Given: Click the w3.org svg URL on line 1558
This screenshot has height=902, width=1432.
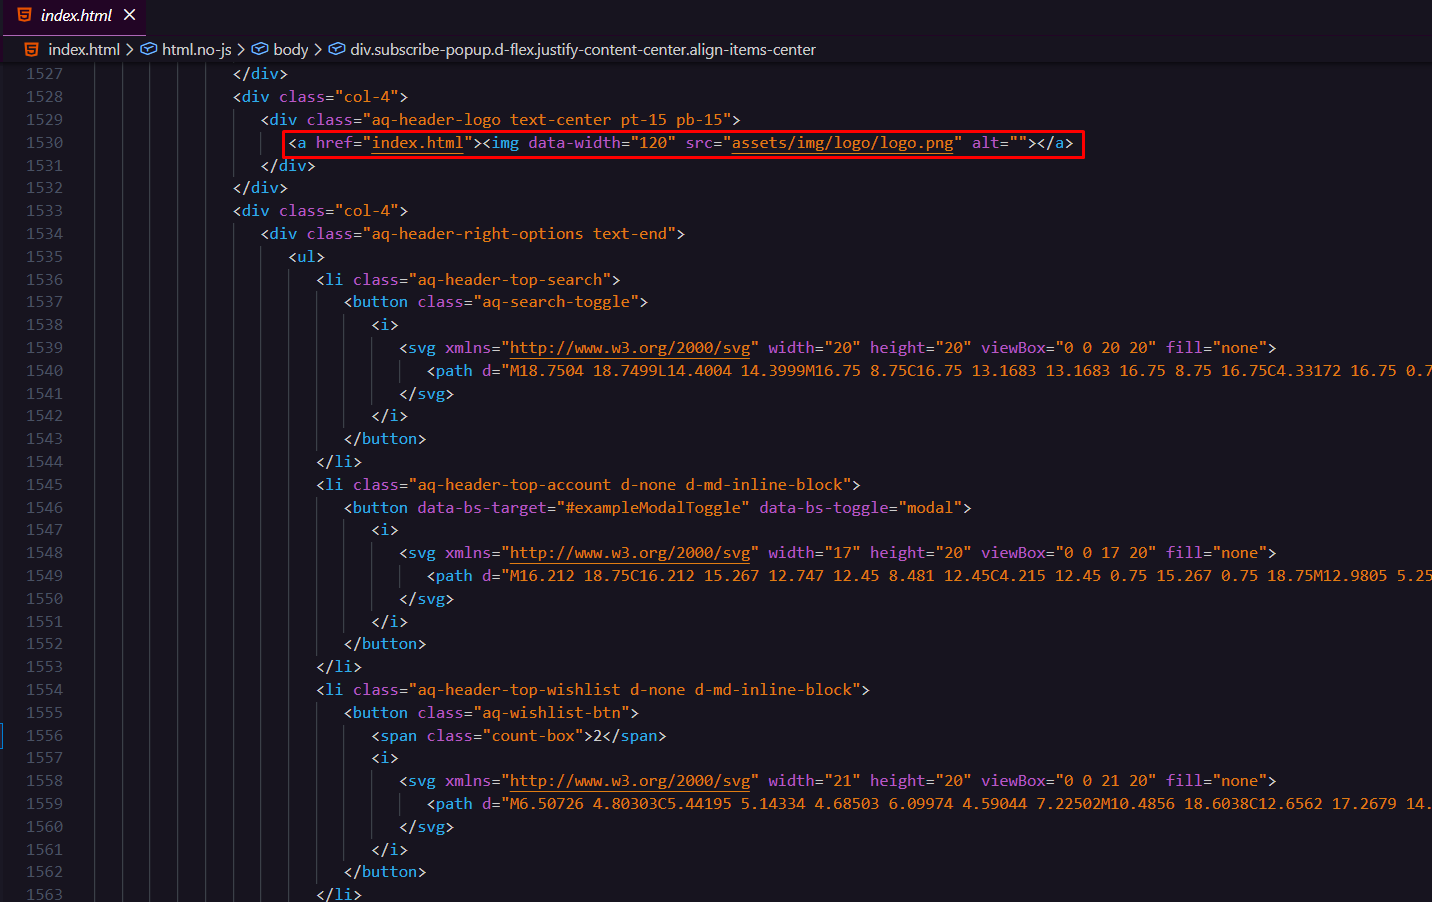Looking at the screenshot, I should coord(630,781).
